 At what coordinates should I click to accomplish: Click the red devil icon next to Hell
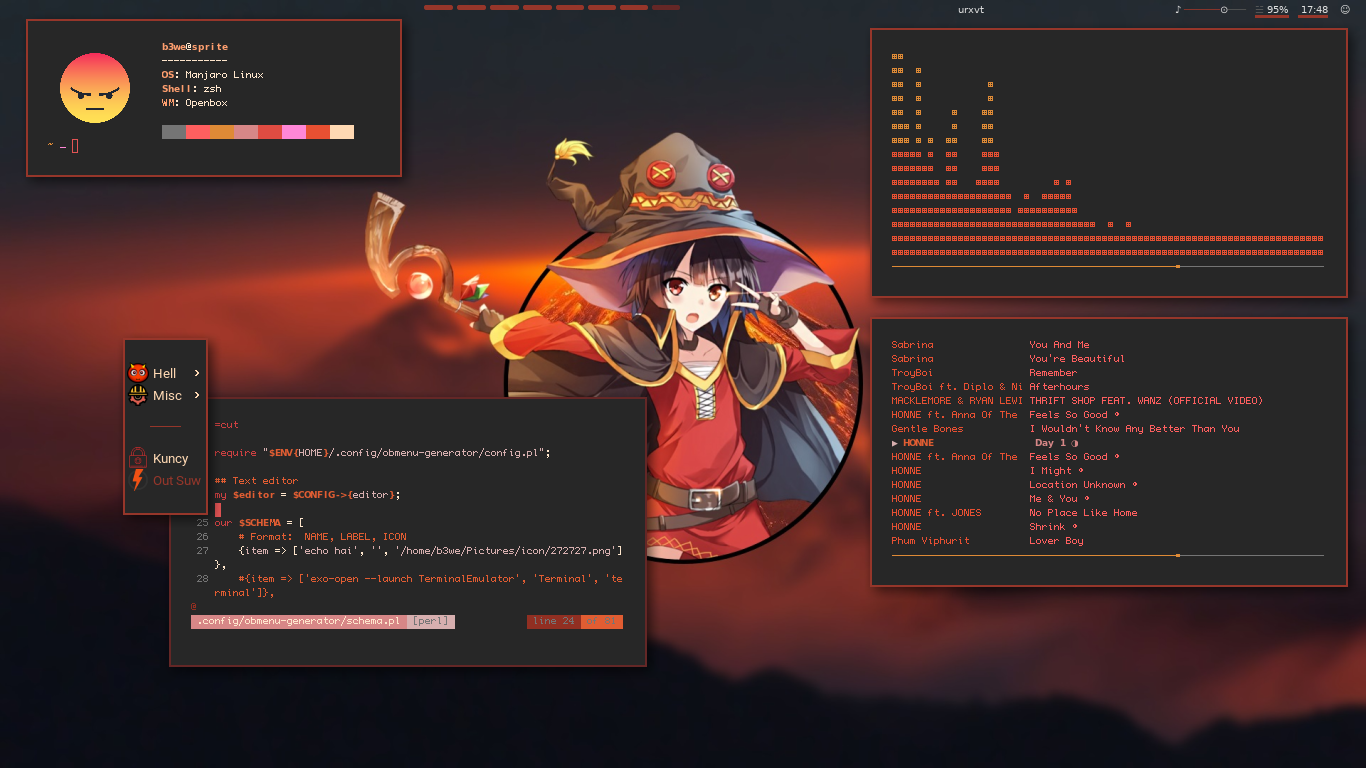138,373
